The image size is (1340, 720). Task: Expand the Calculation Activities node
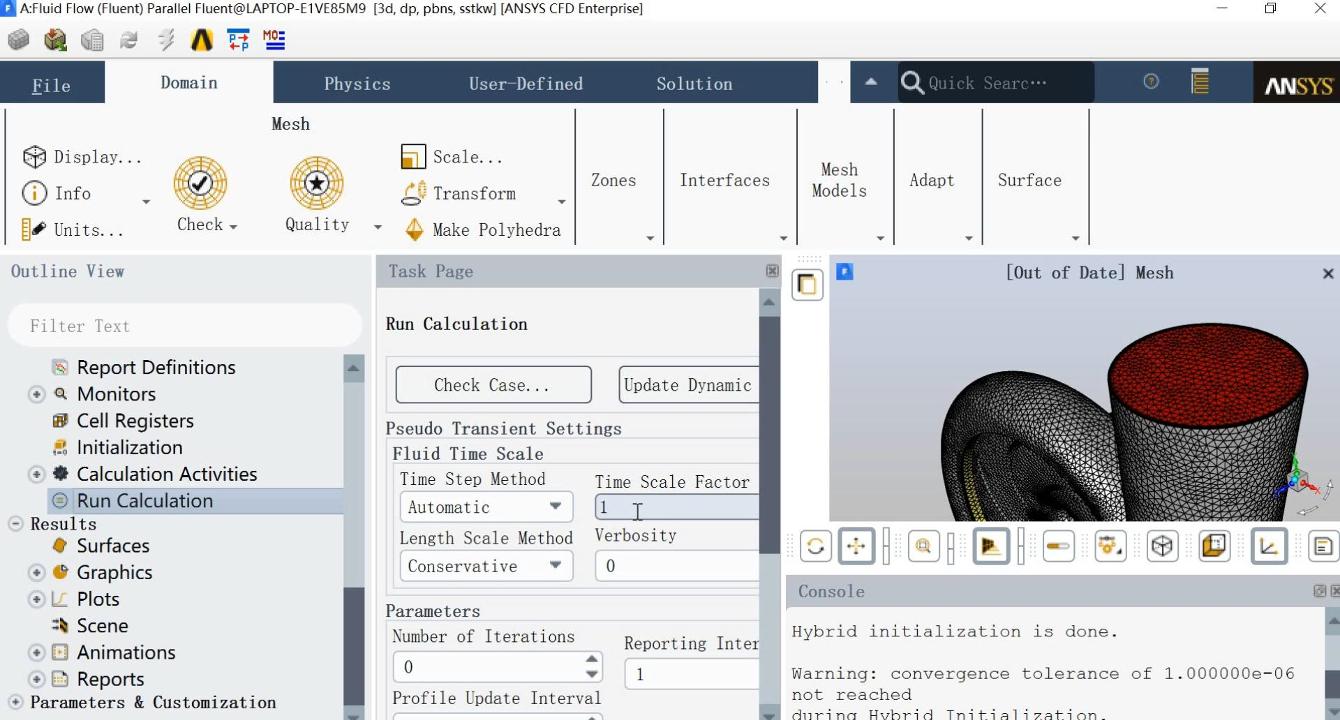37,474
